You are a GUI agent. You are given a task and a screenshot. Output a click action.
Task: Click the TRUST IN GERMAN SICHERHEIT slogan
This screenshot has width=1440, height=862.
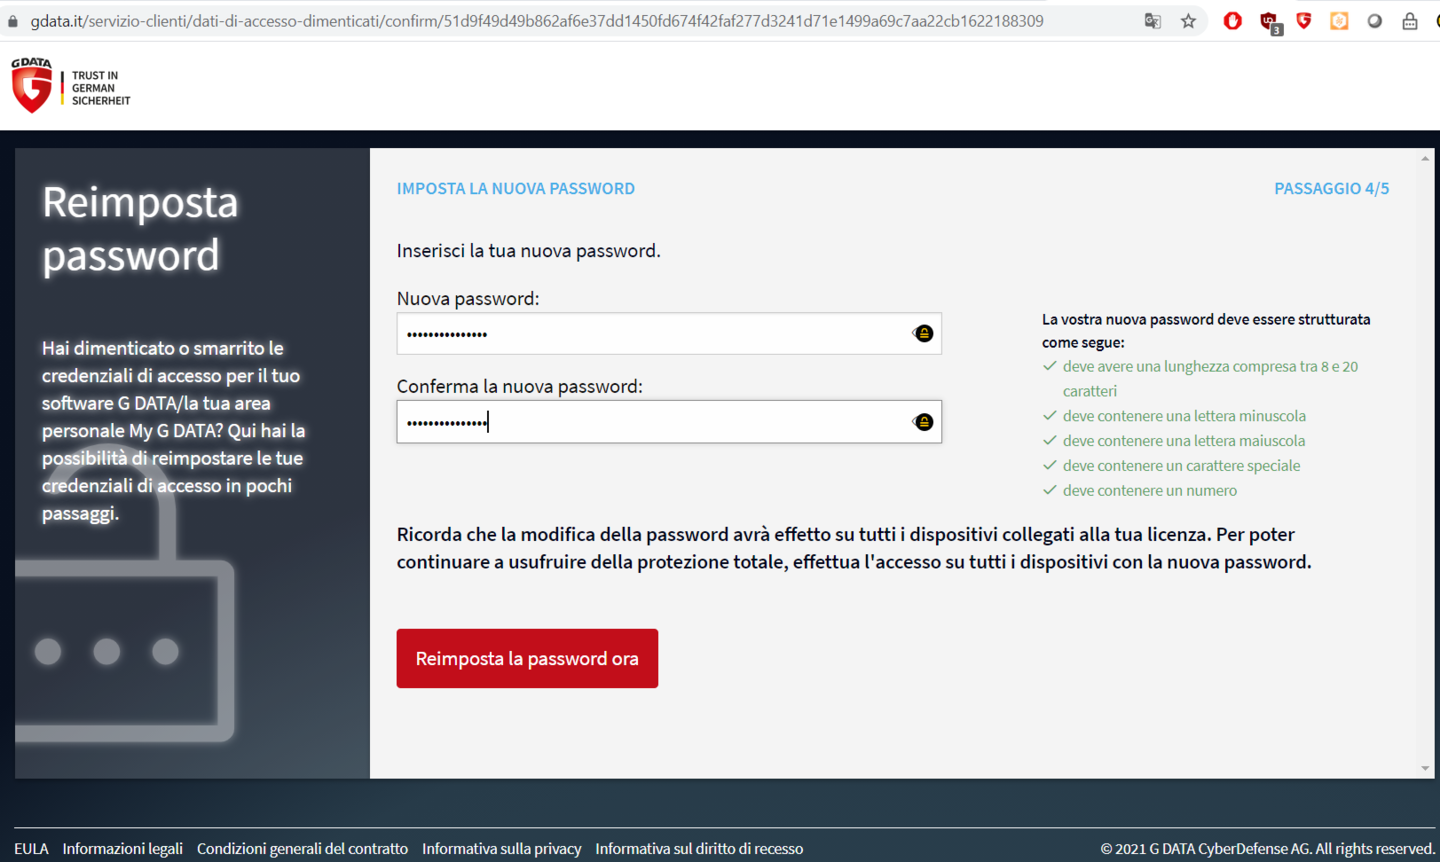click(100, 88)
